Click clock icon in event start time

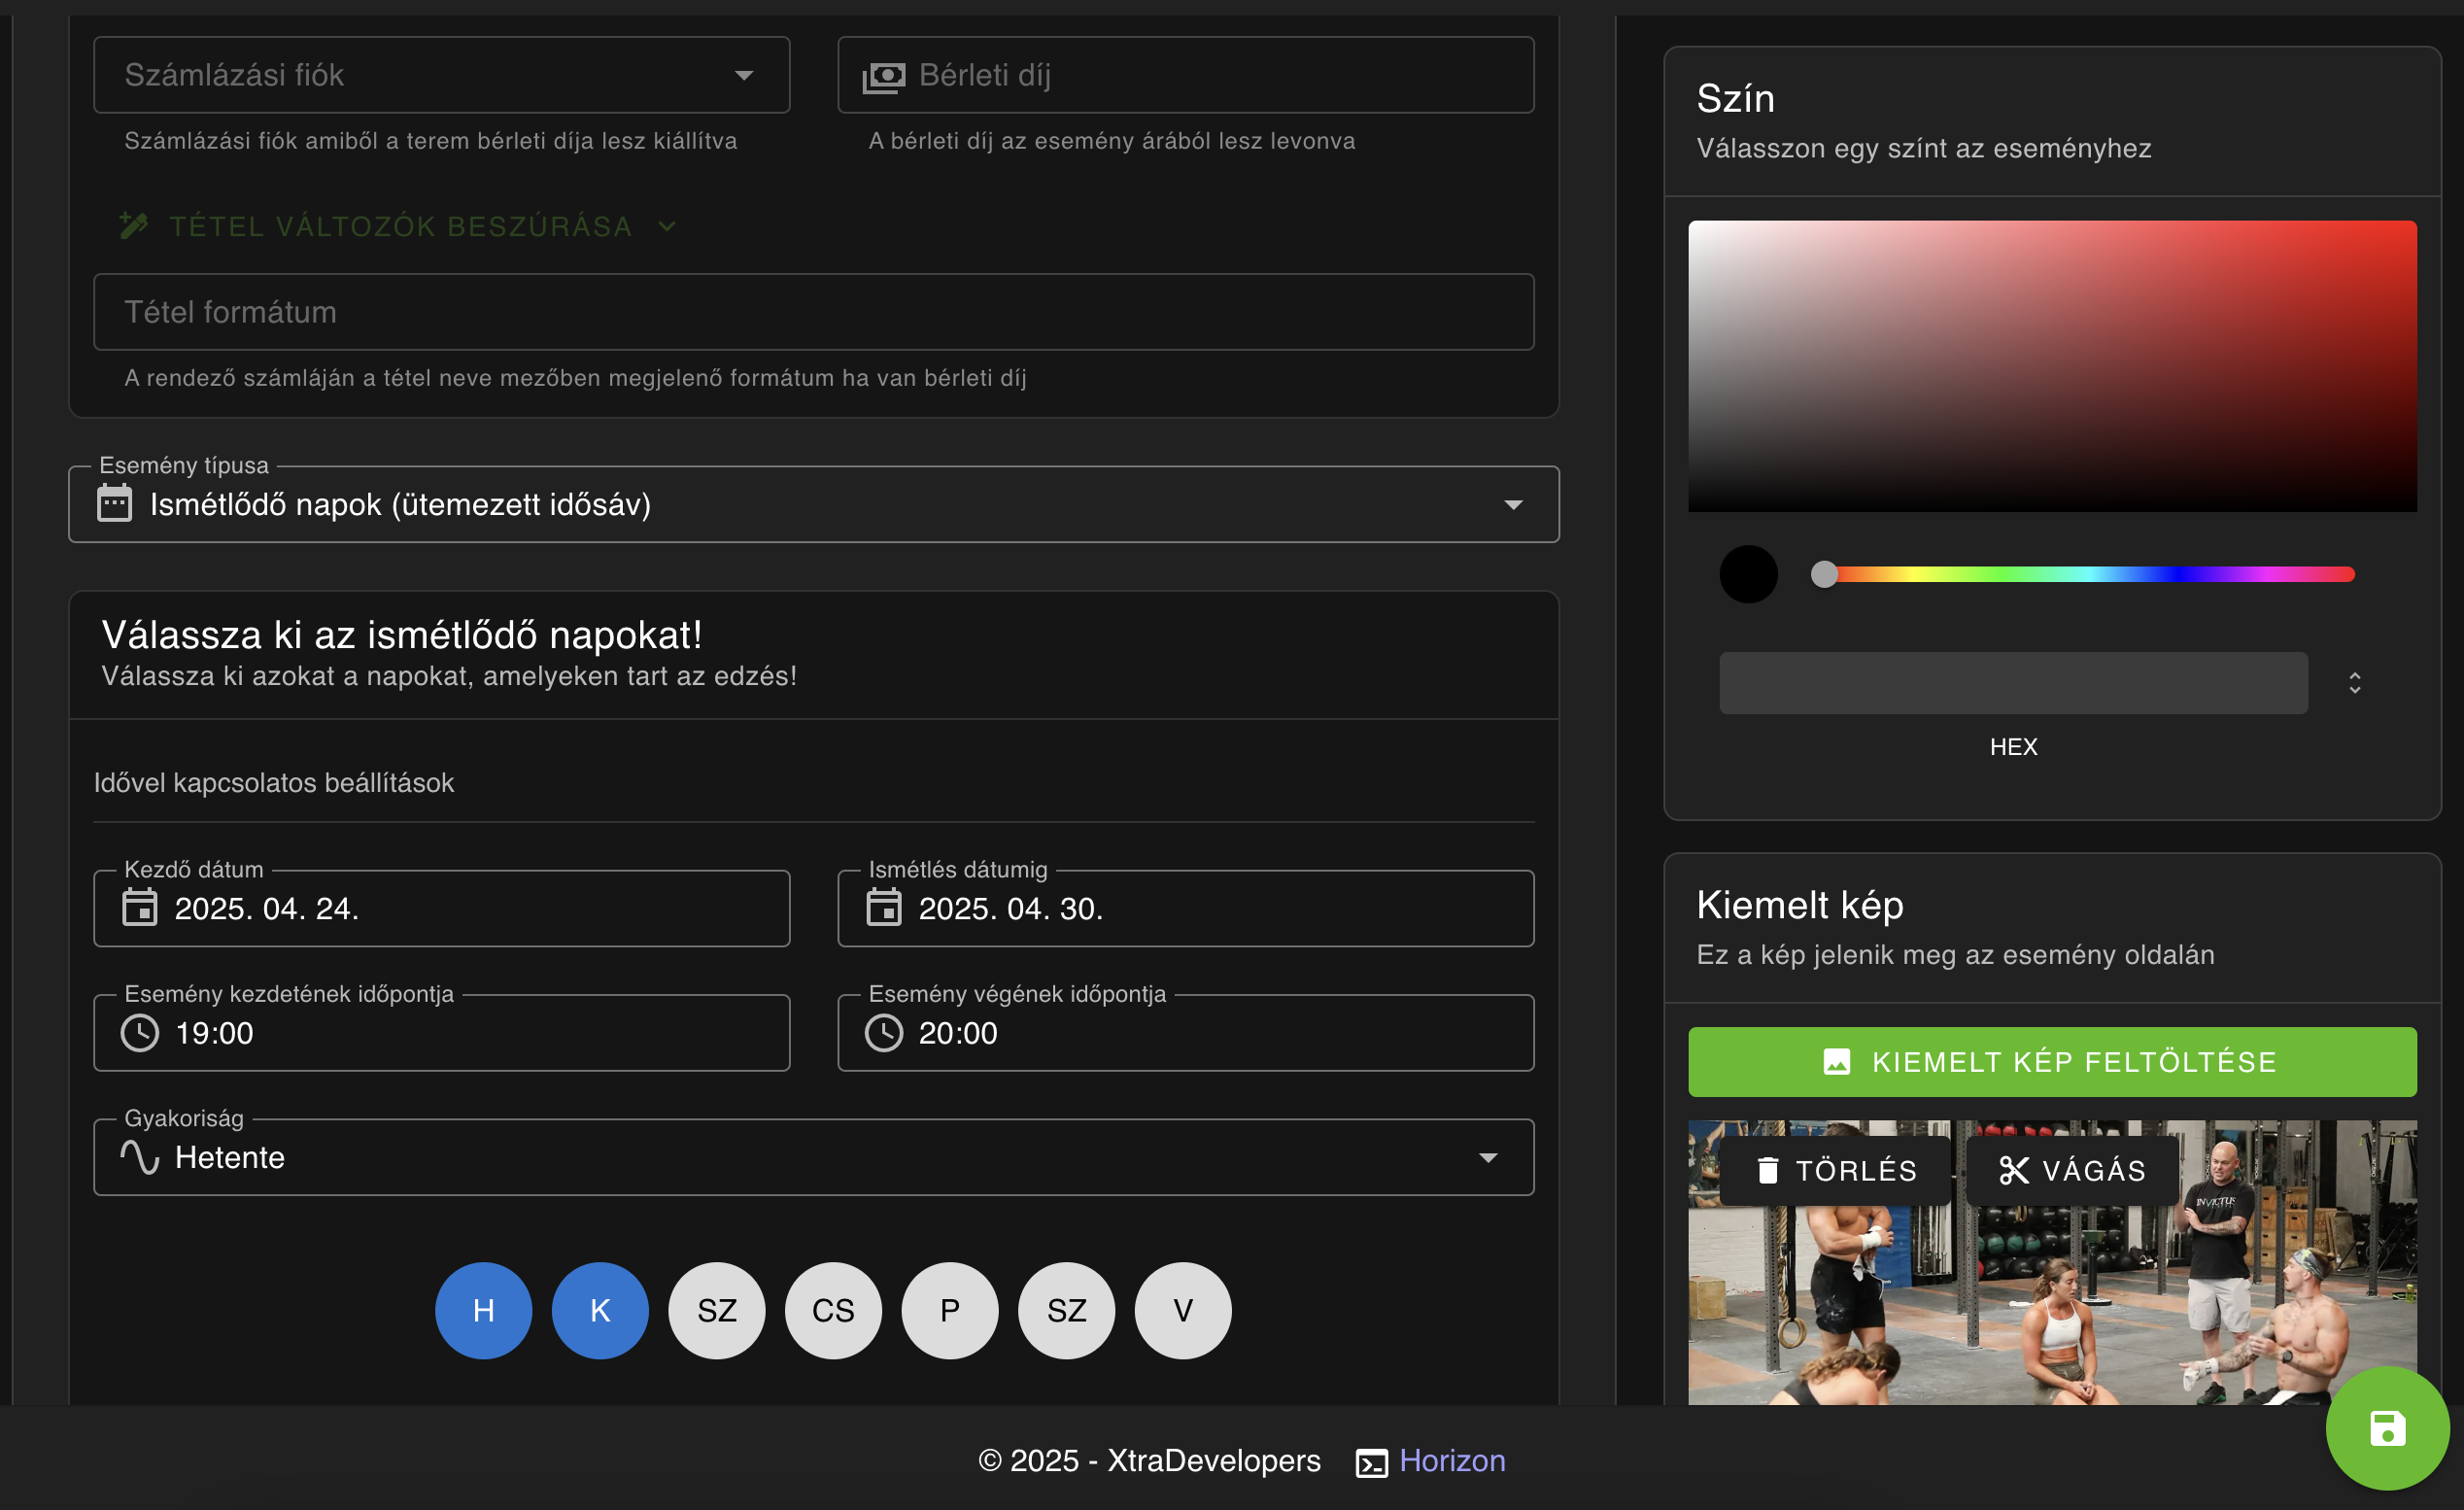pyautogui.click(x=139, y=1033)
